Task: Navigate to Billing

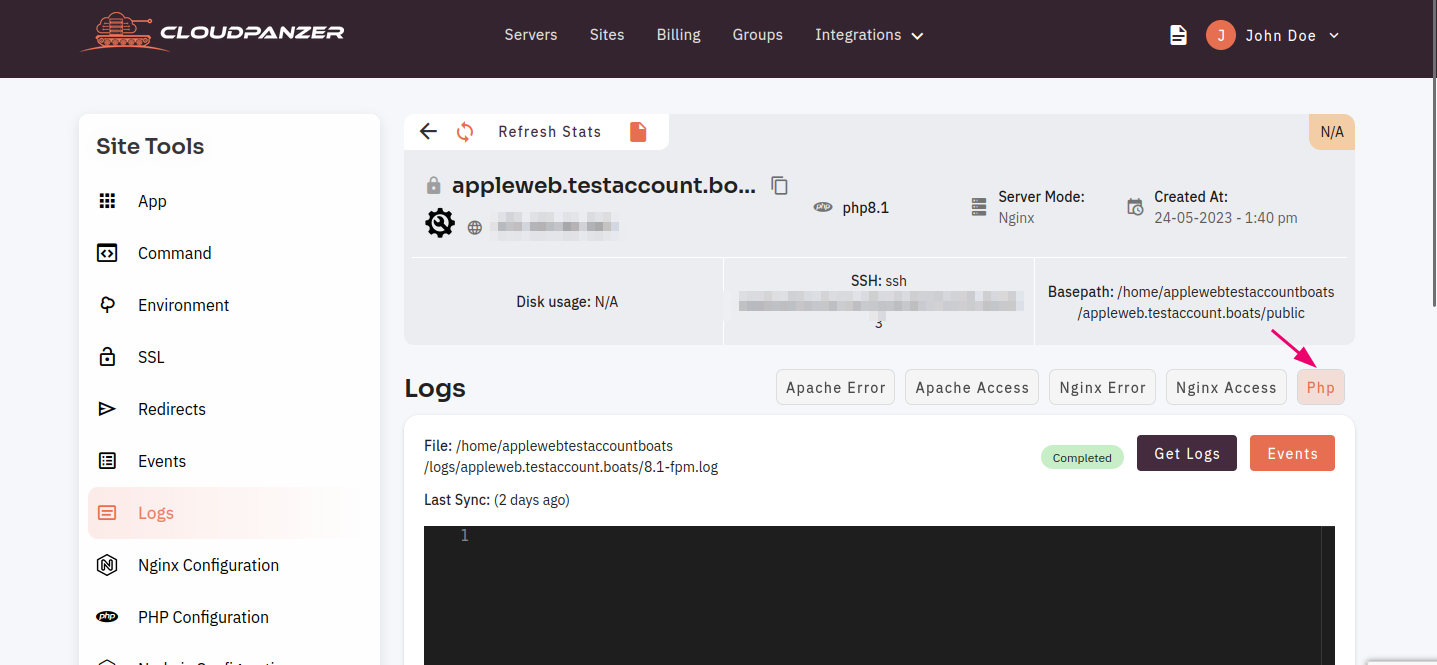Action: point(679,35)
